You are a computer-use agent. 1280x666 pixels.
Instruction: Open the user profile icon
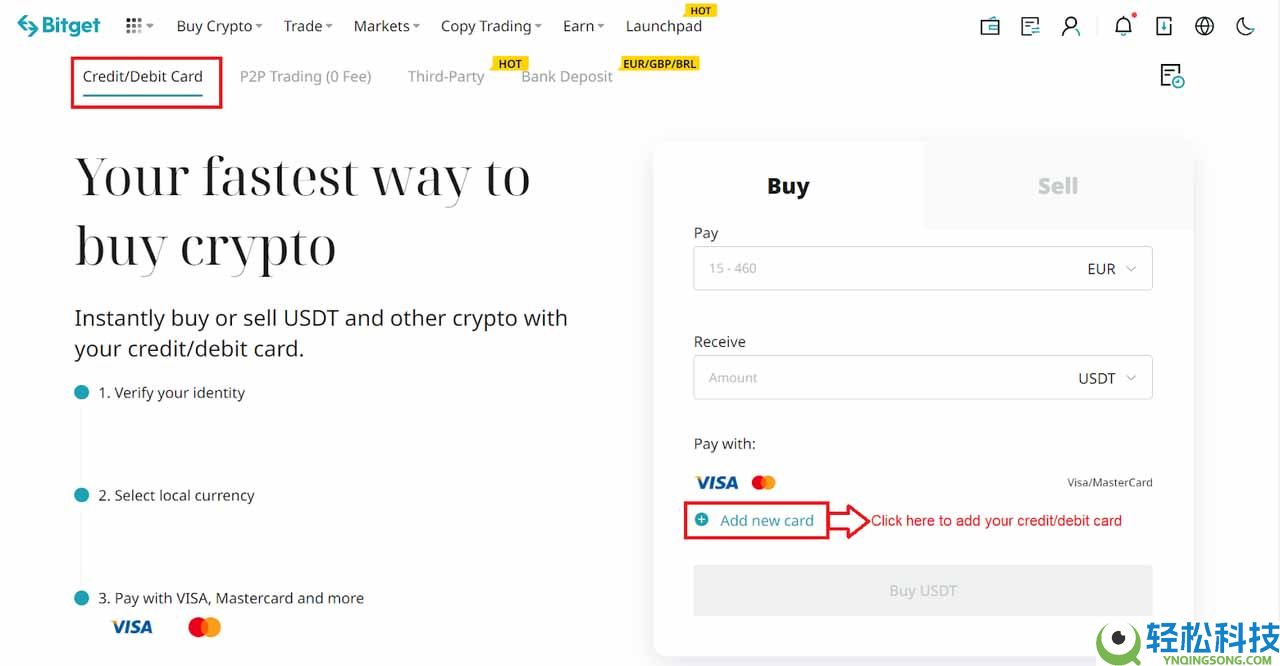coord(1071,26)
